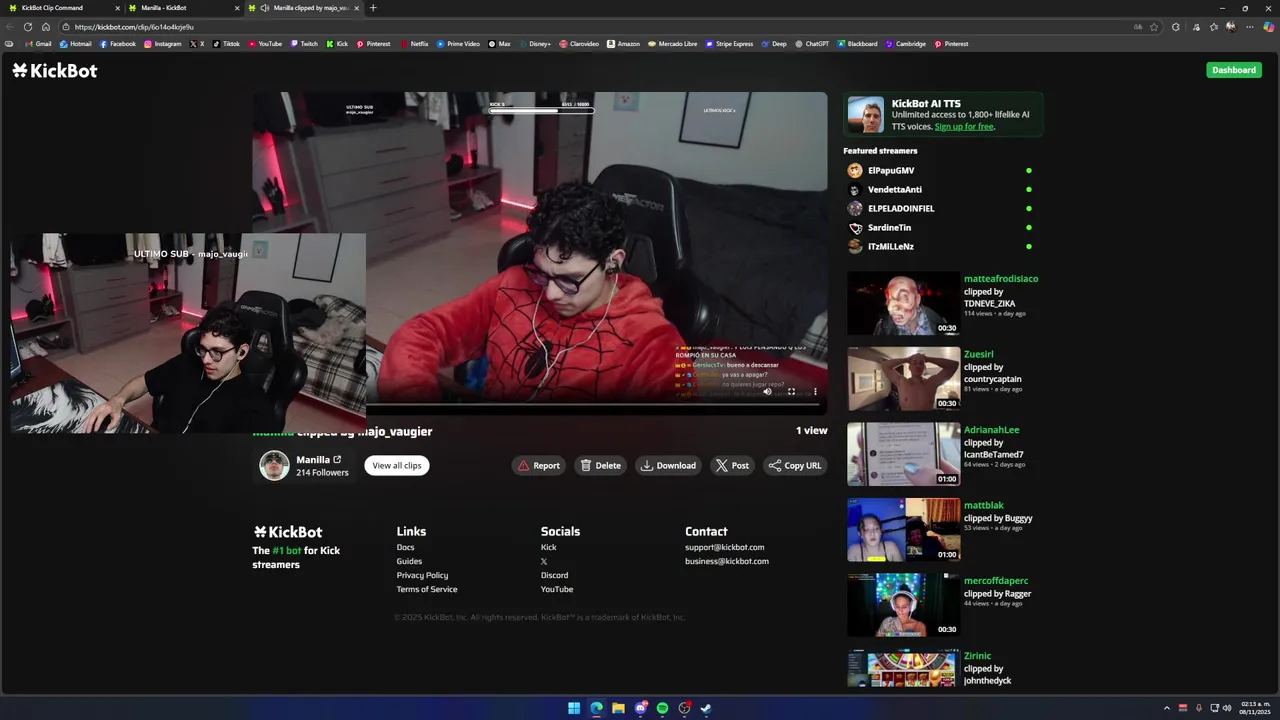Image resolution: width=1280 pixels, height=720 pixels.
Task: Mute the clip video volume
Action: tap(768, 392)
